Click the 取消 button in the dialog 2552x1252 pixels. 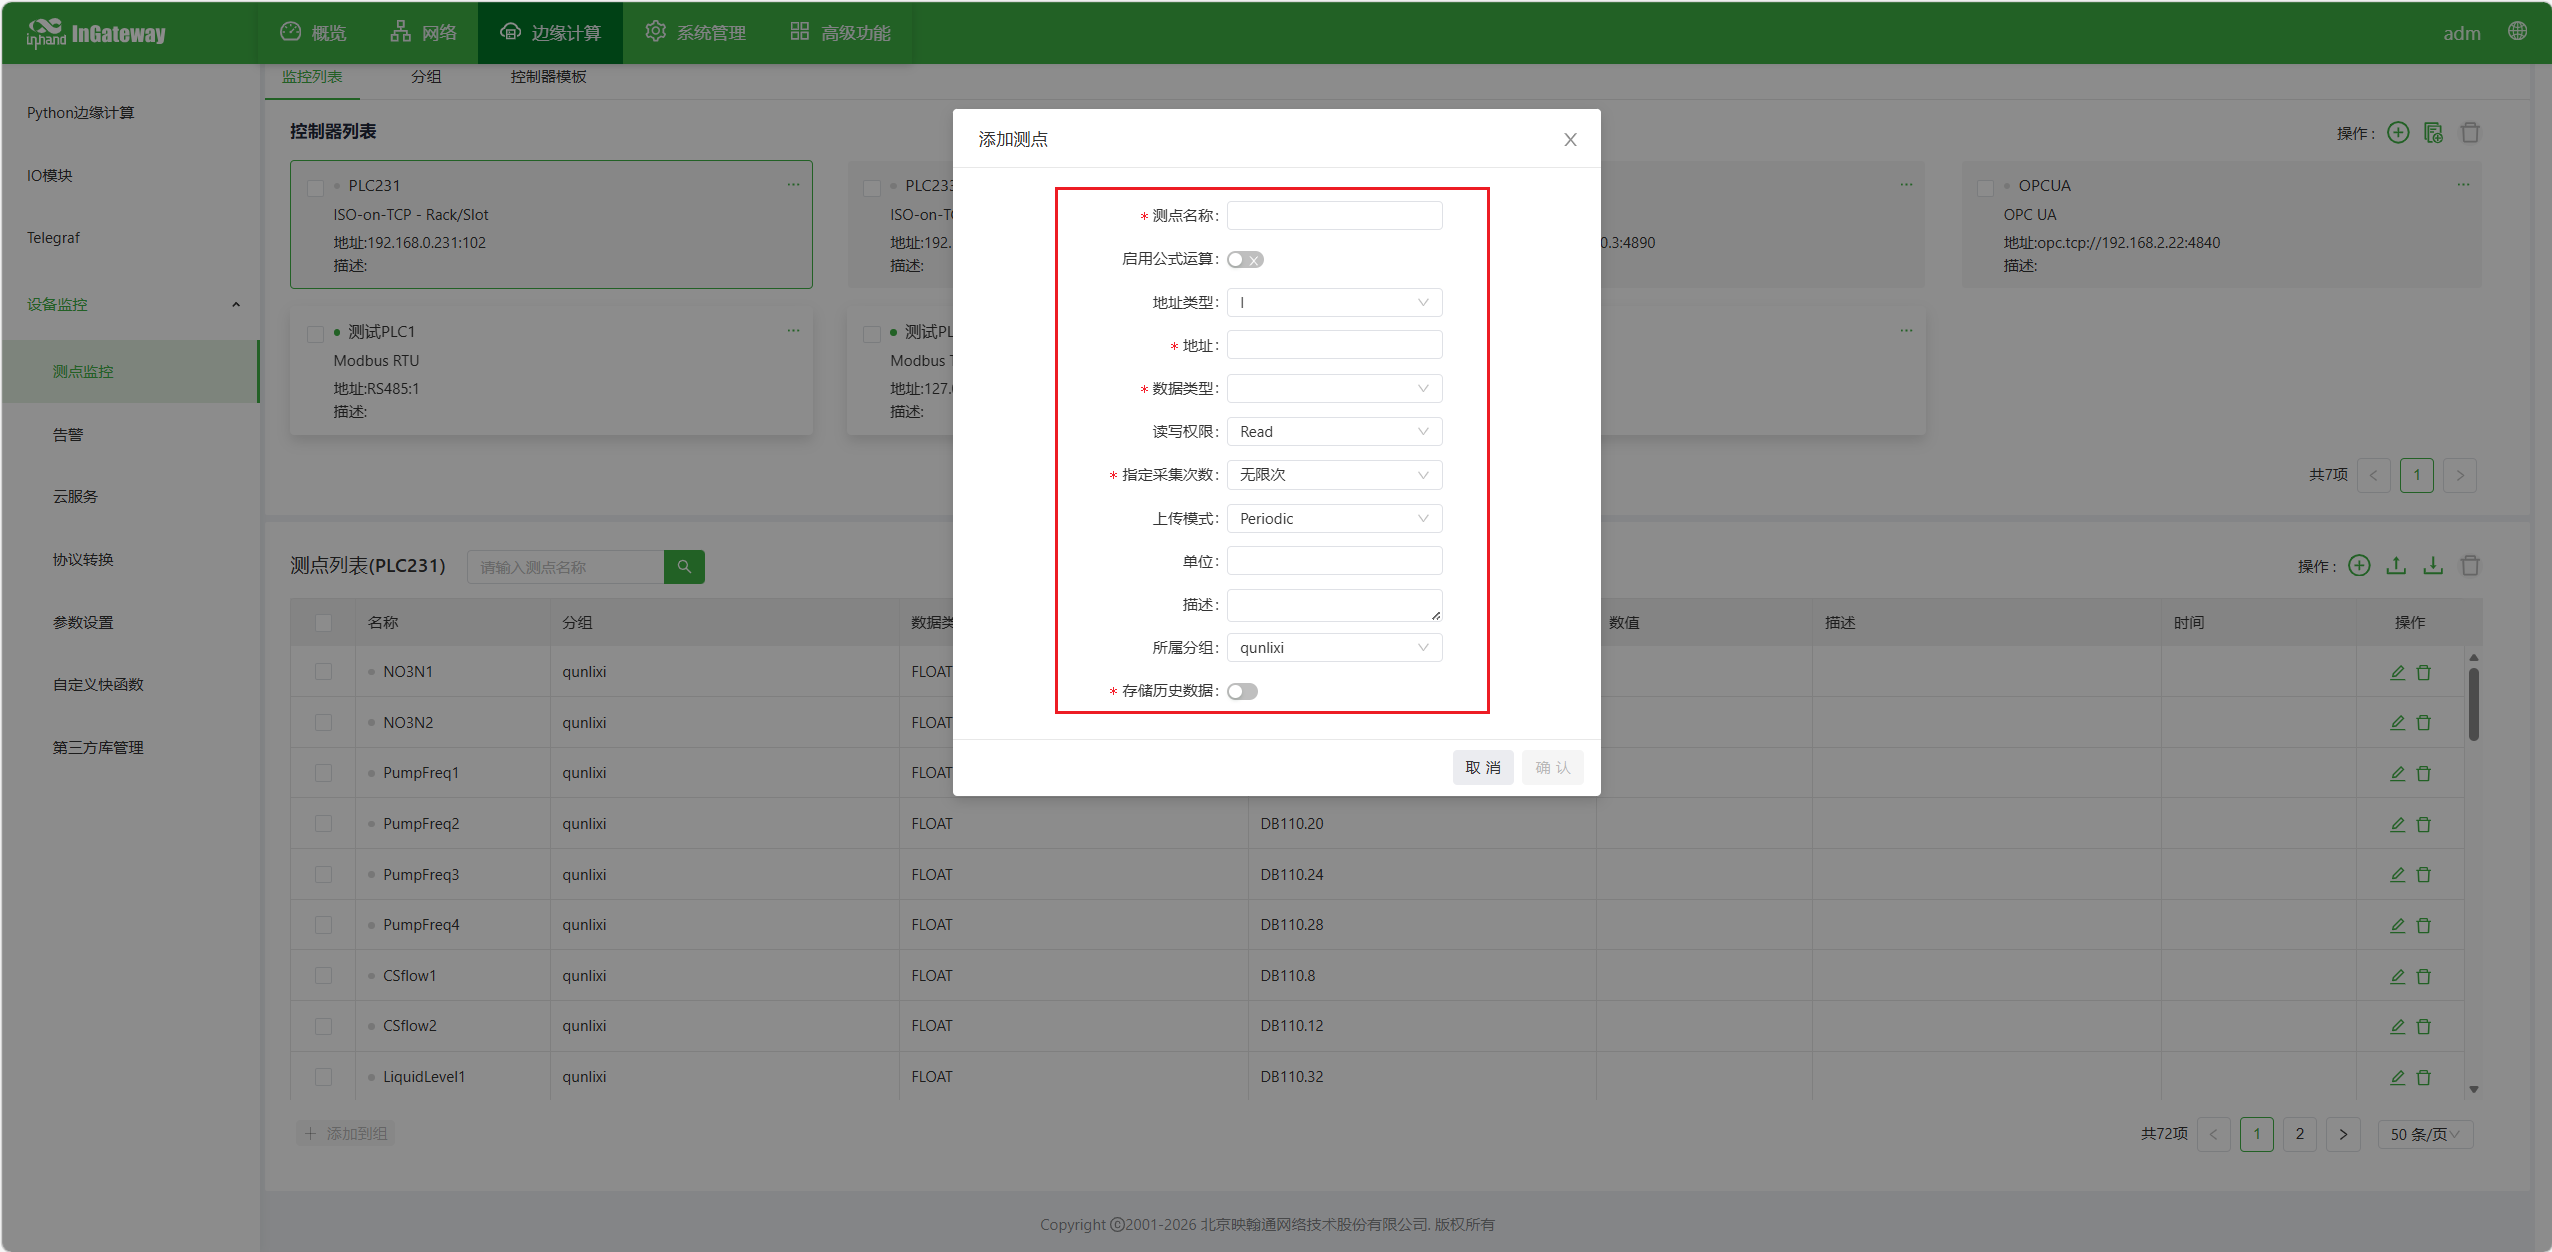point(1483,768)
